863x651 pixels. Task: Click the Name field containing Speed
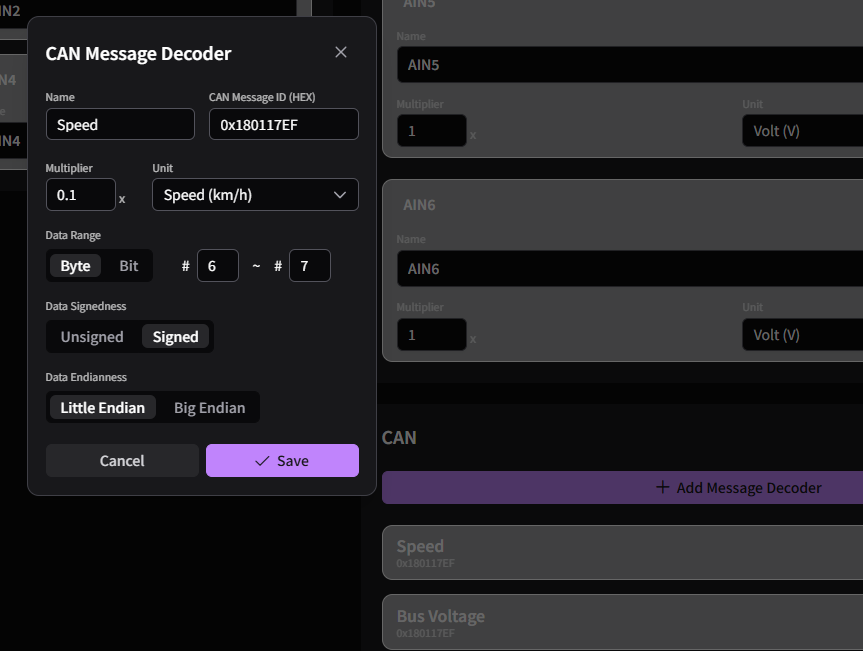pos(120,125)
